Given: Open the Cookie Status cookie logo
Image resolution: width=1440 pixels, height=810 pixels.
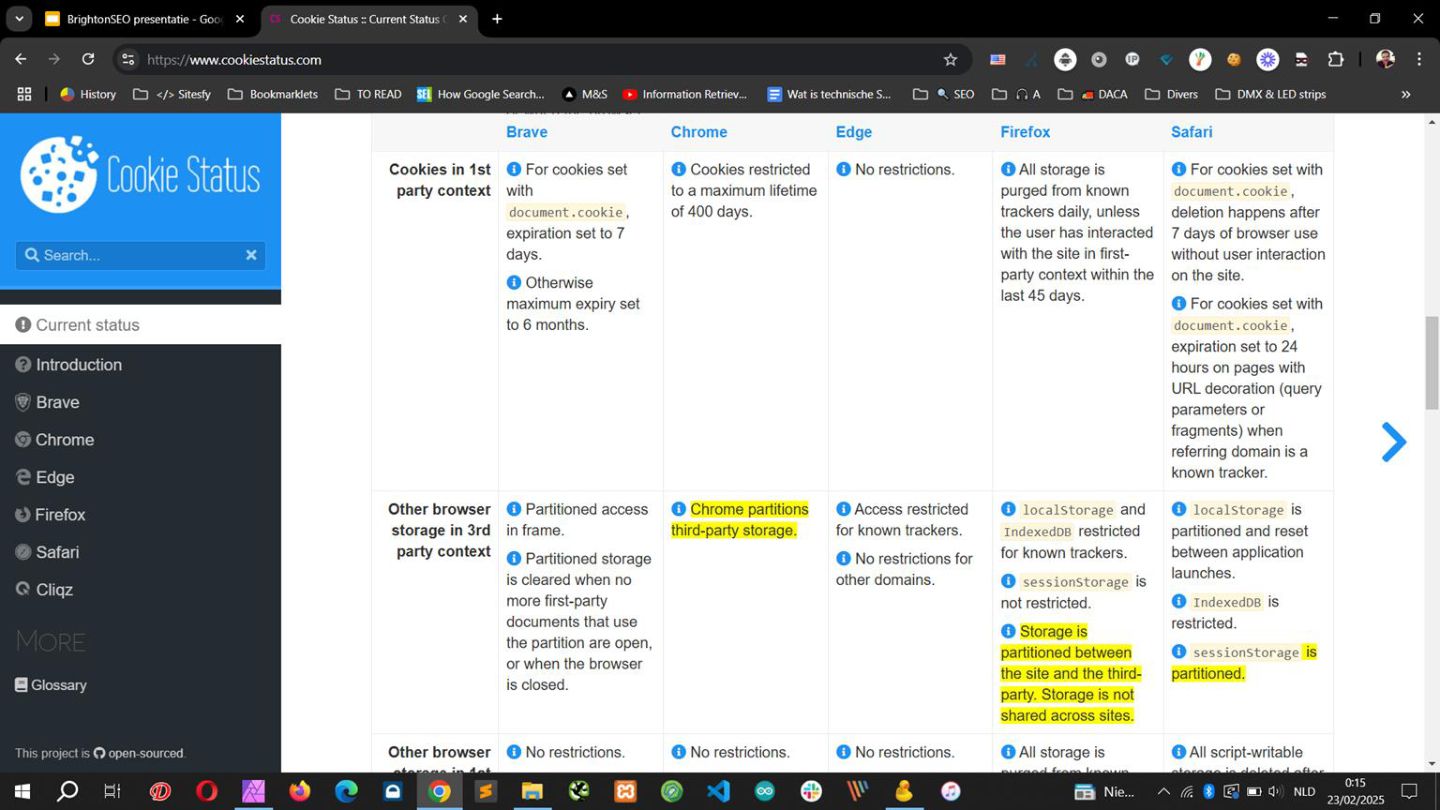Looking at the screenshot, I should 140,175.
